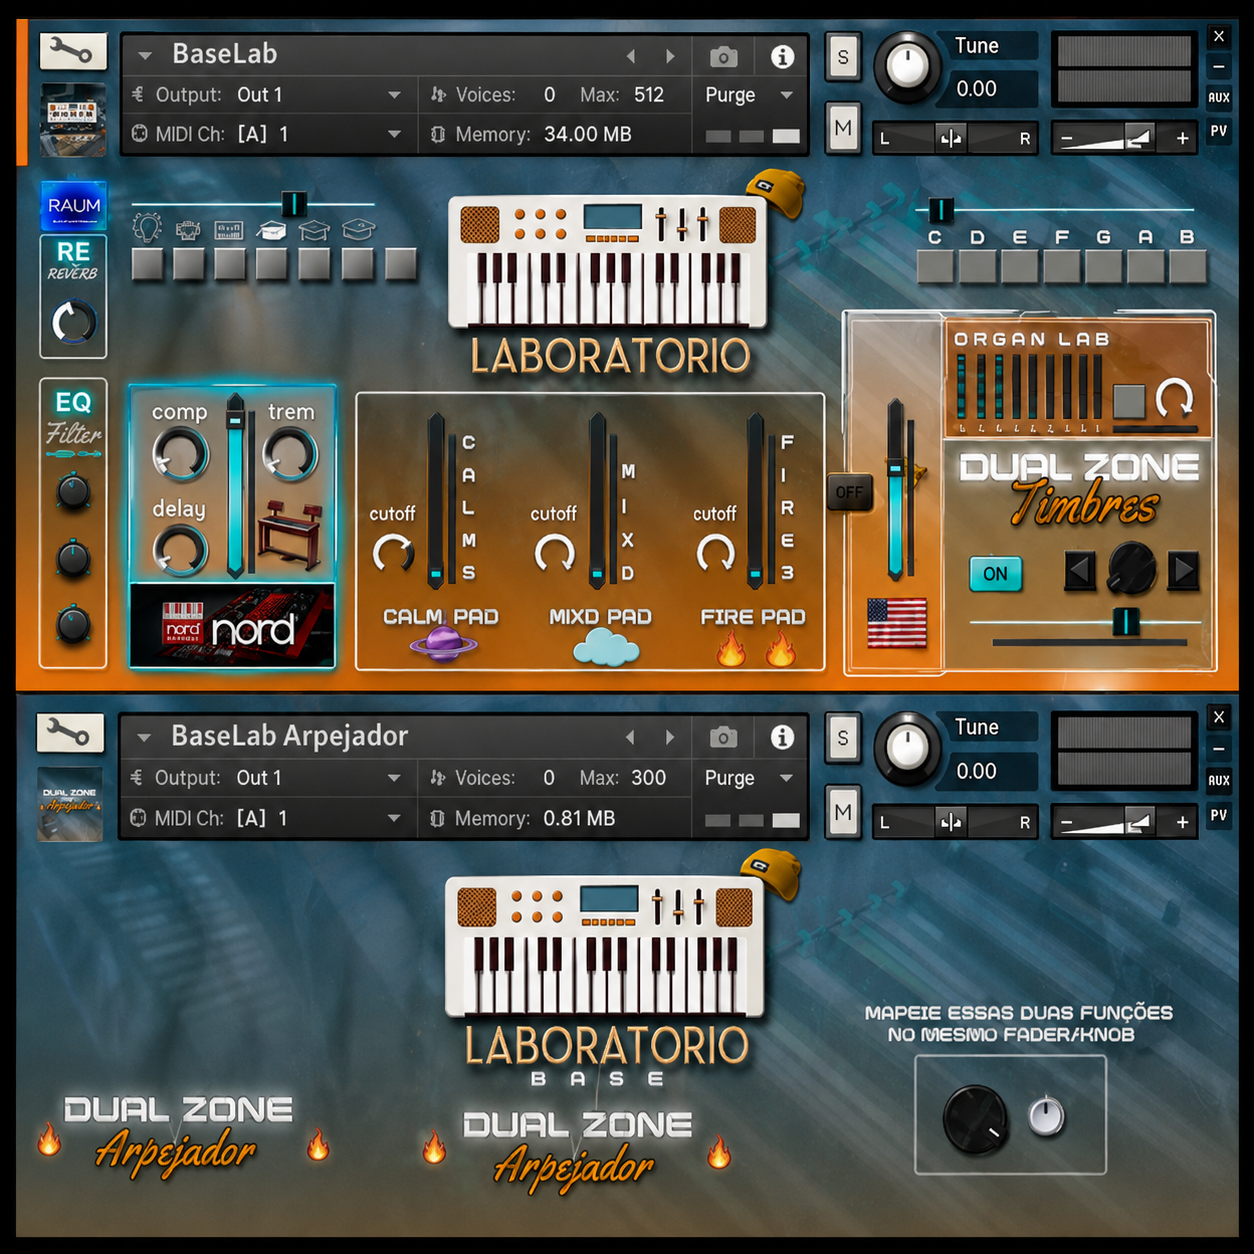
Task: Take a snapshot with BaseLab camera icon
Action: [724, 57]
